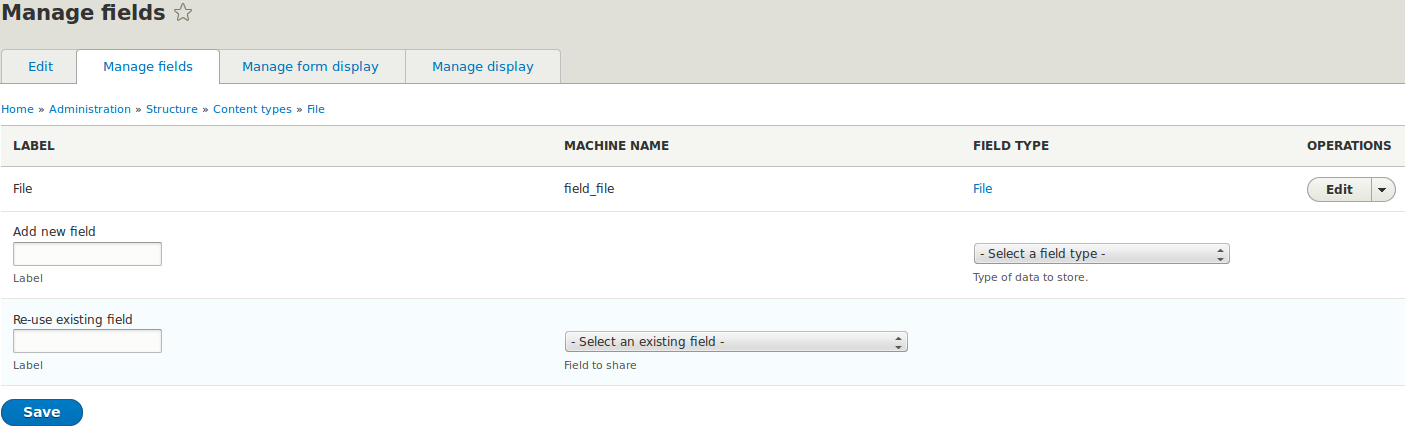Go to the Manage form display tab
This screenshot has width=1405, height=429.
click(x=310, y=67)
